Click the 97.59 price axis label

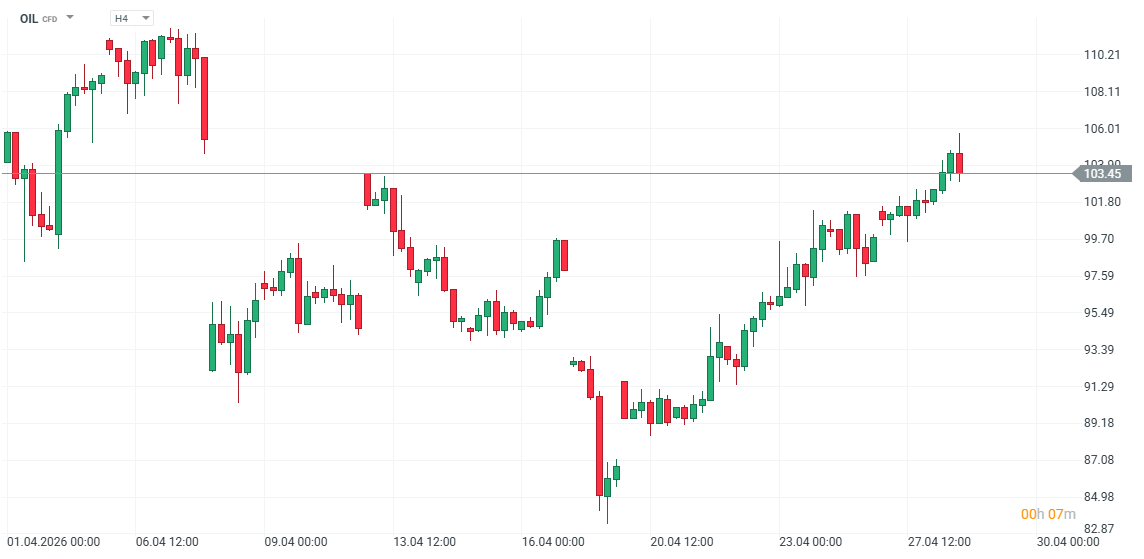1100,276
